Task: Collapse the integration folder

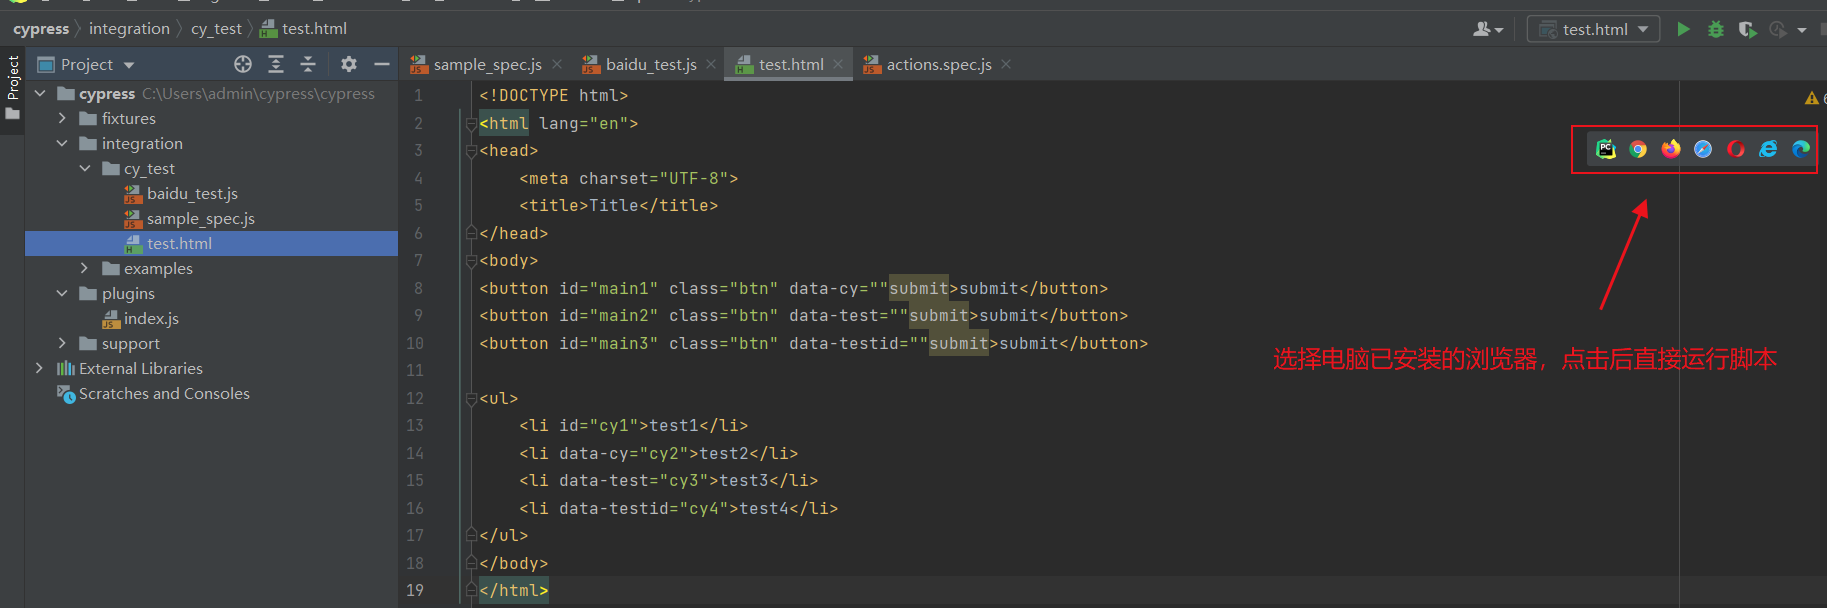Action: (x=62, y=143)
